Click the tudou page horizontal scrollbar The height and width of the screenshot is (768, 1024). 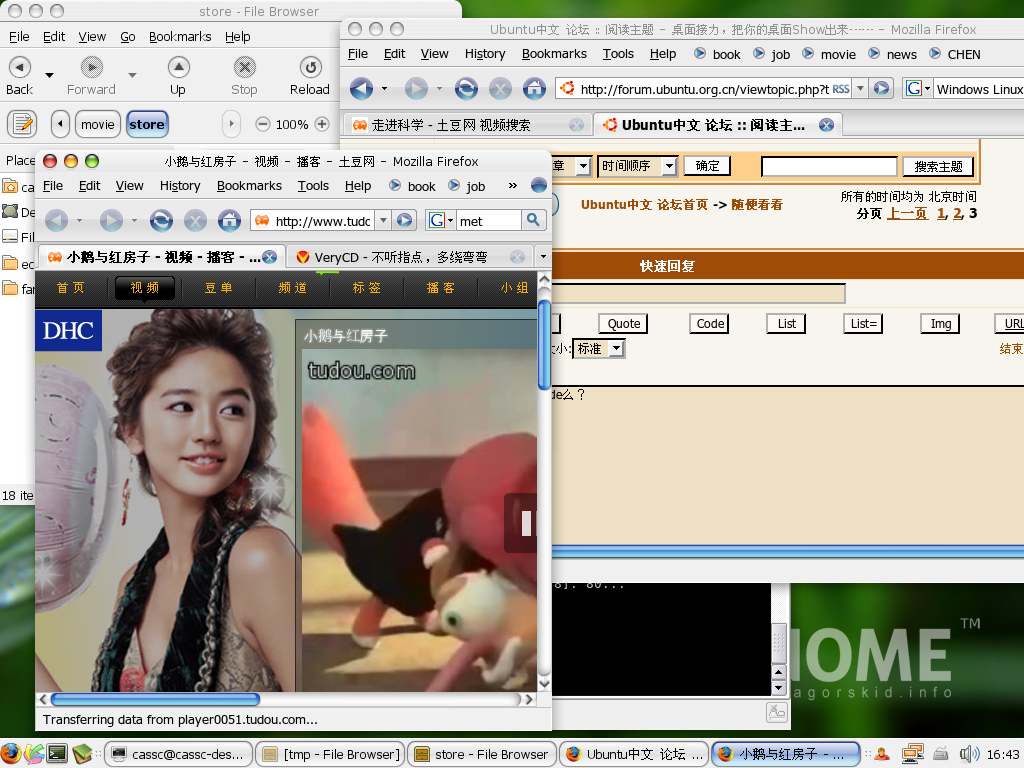coord(155,699)
